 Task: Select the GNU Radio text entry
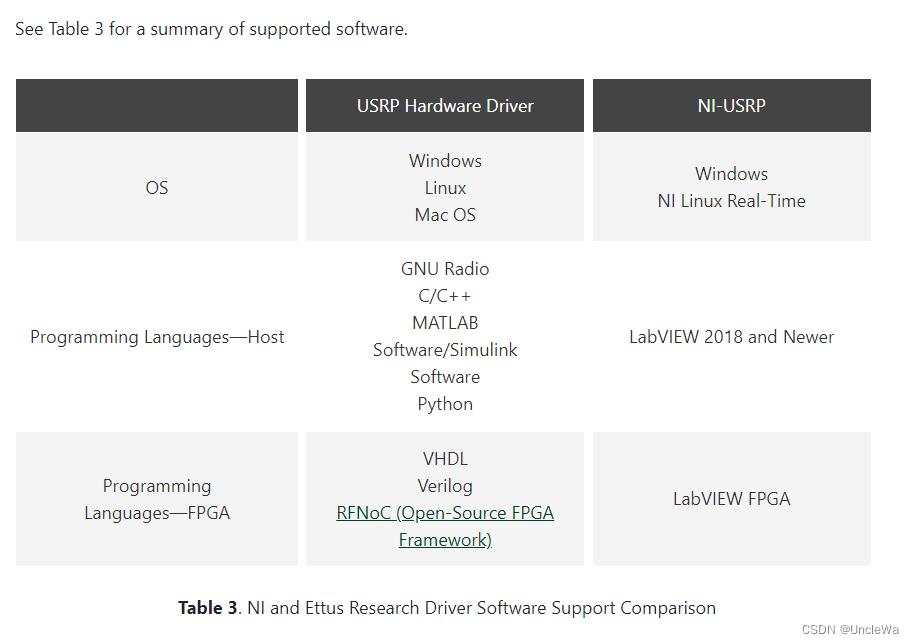[x=444, y=268]
